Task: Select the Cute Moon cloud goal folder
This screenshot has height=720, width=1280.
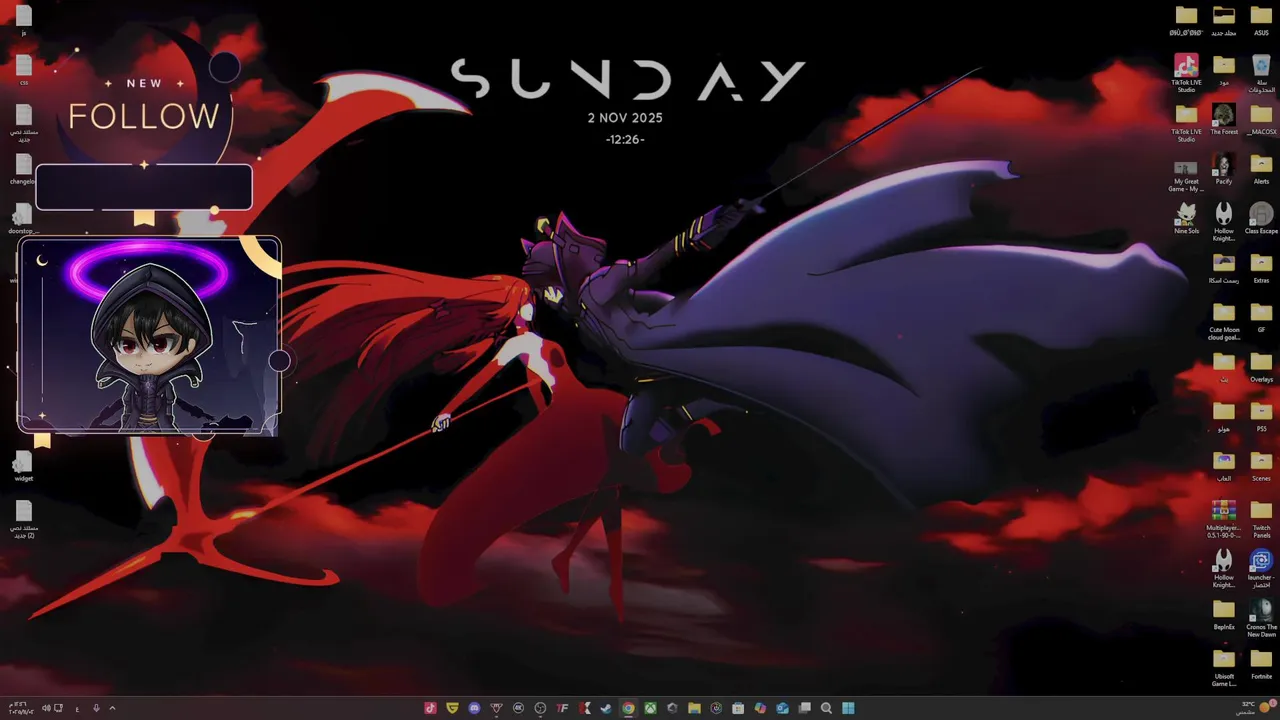Action: tap(1224, 320)
